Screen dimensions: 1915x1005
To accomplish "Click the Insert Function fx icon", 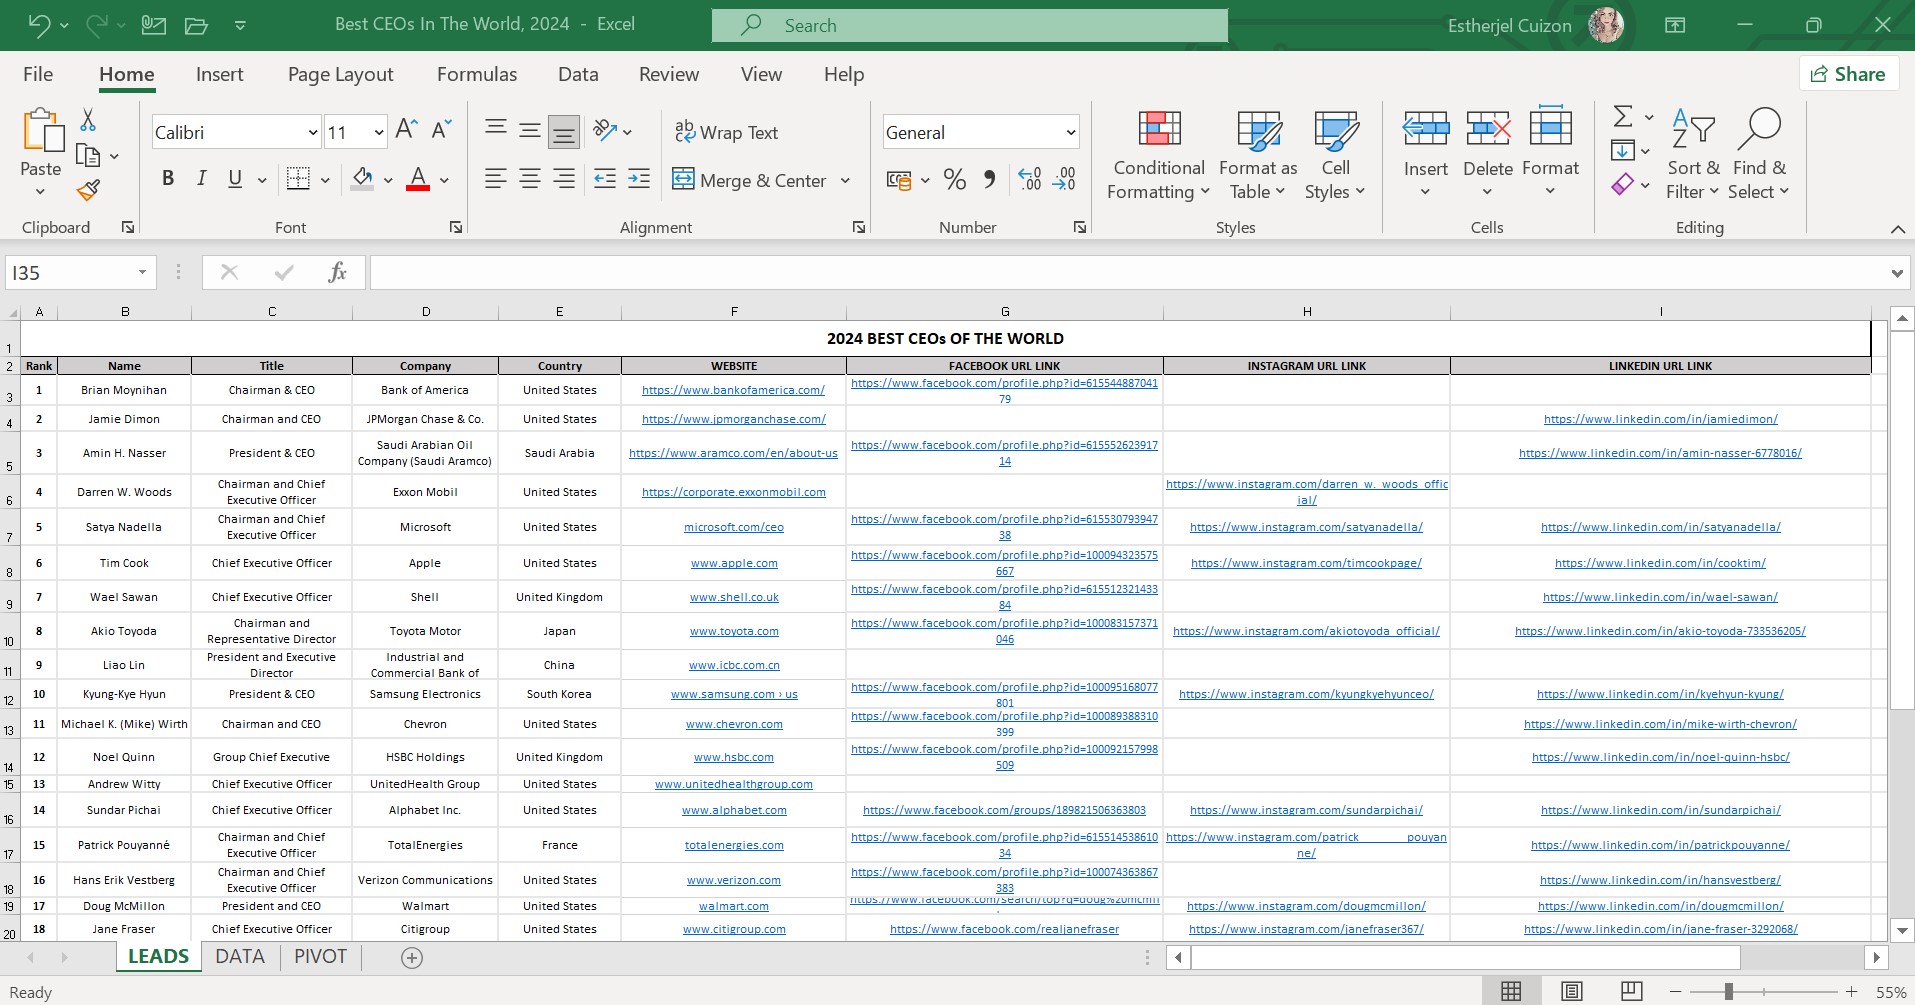I will click(337, 272).
